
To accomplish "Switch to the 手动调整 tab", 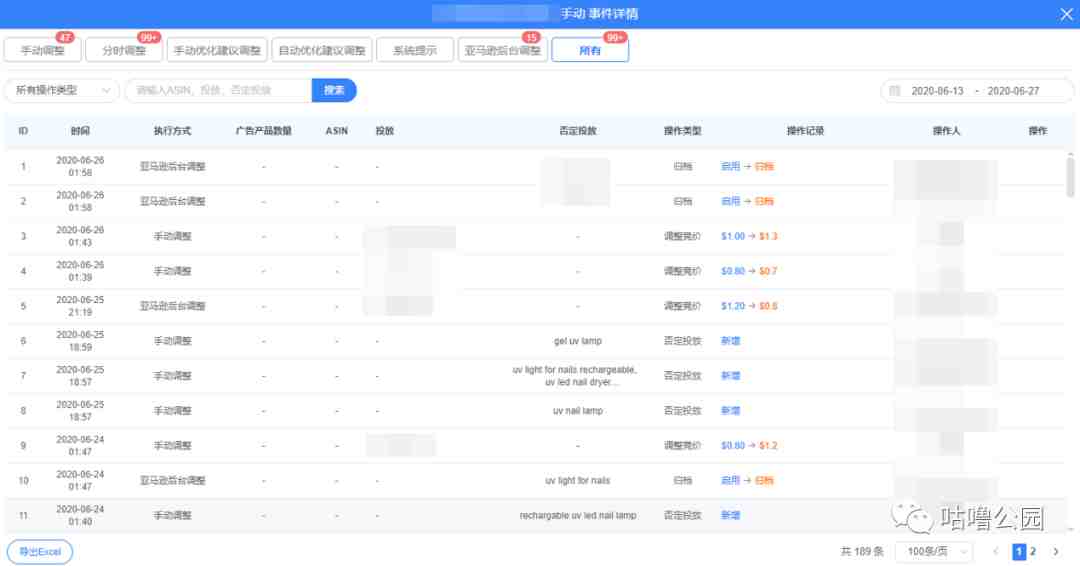I will pos(43,50).
